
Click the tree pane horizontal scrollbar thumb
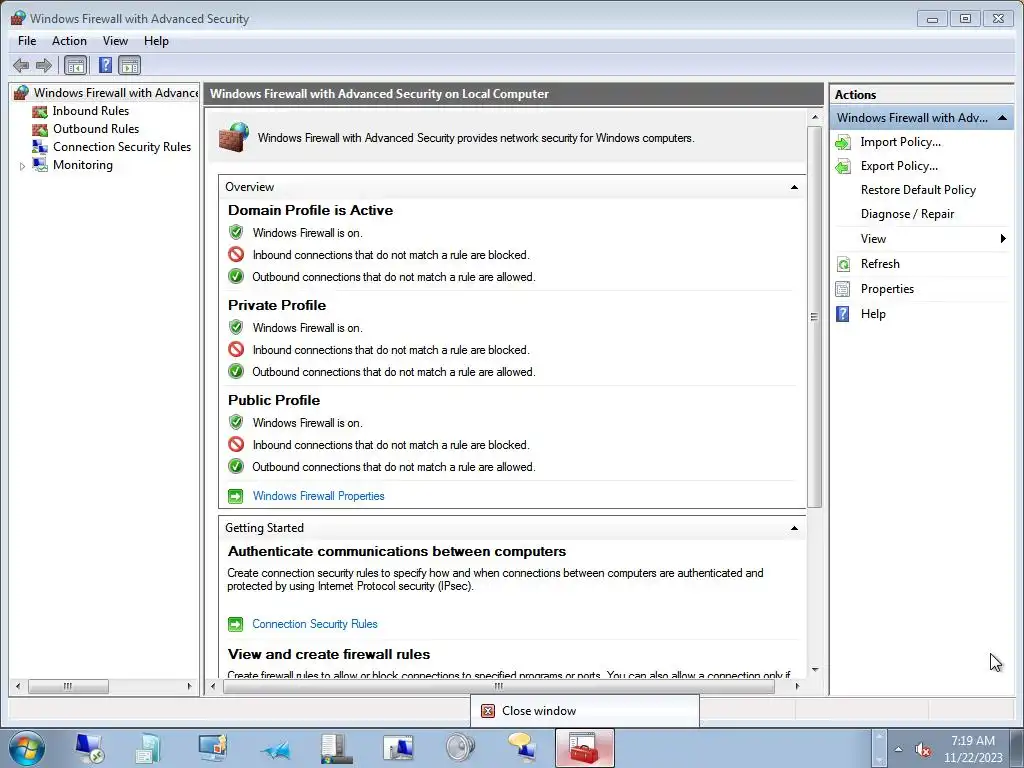coord(68,686)
